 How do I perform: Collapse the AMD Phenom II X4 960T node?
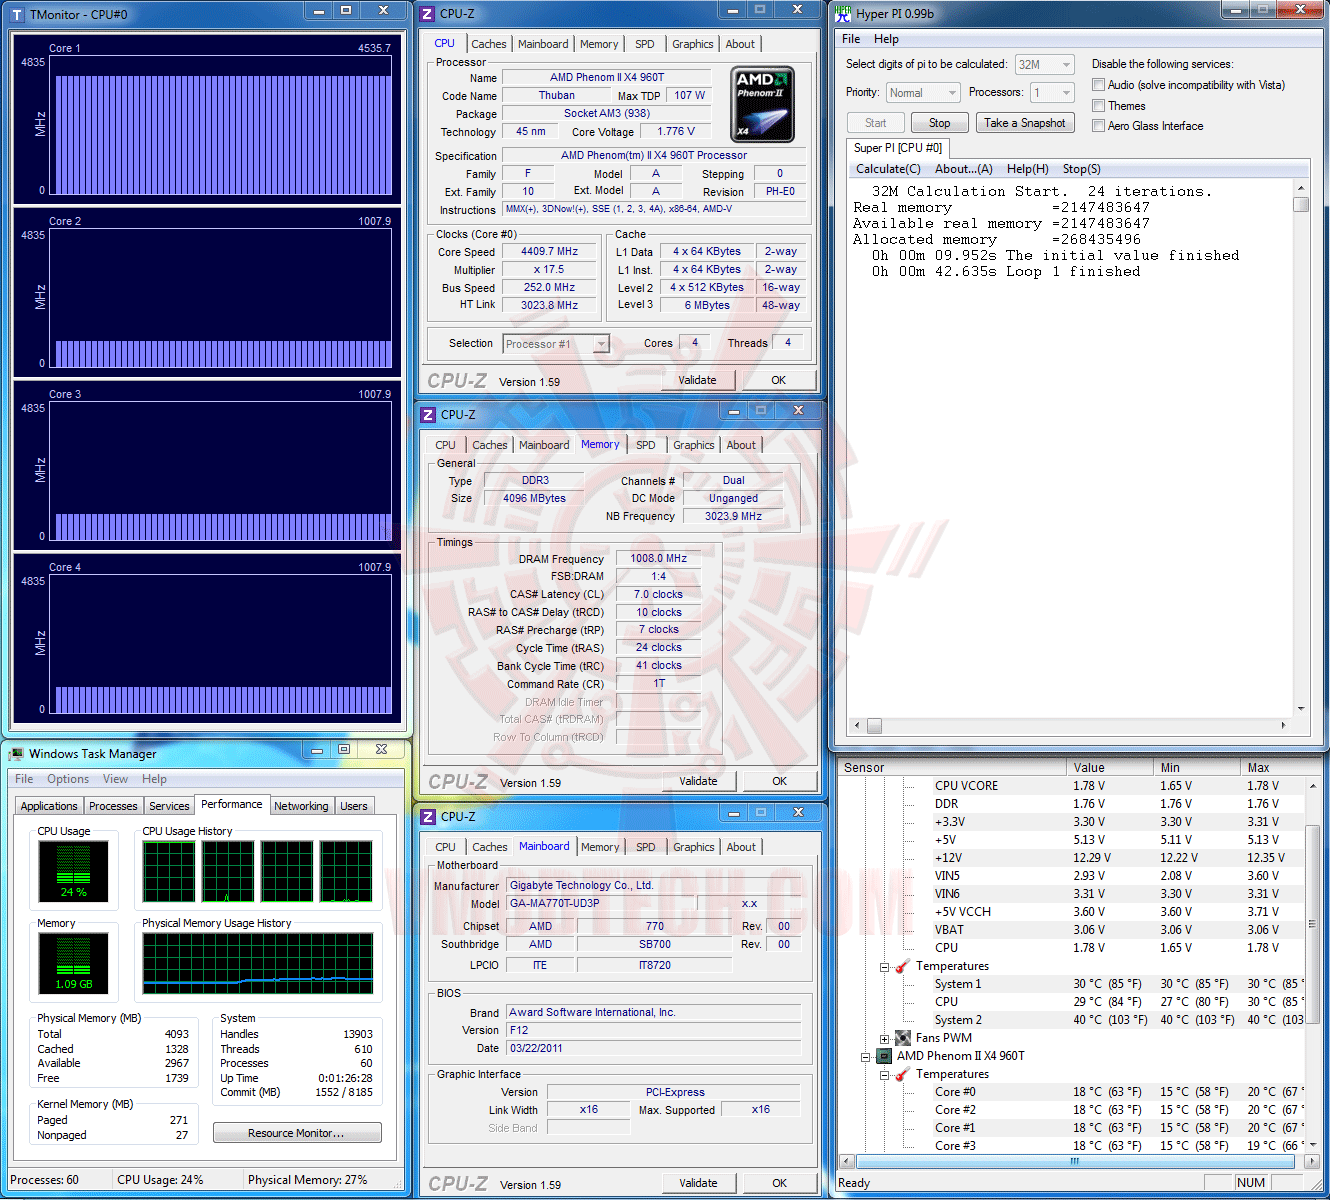click(866, 1056)
